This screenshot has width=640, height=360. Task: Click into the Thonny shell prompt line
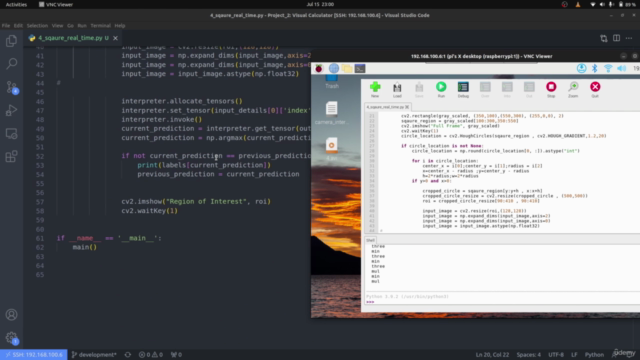point(503,302)
